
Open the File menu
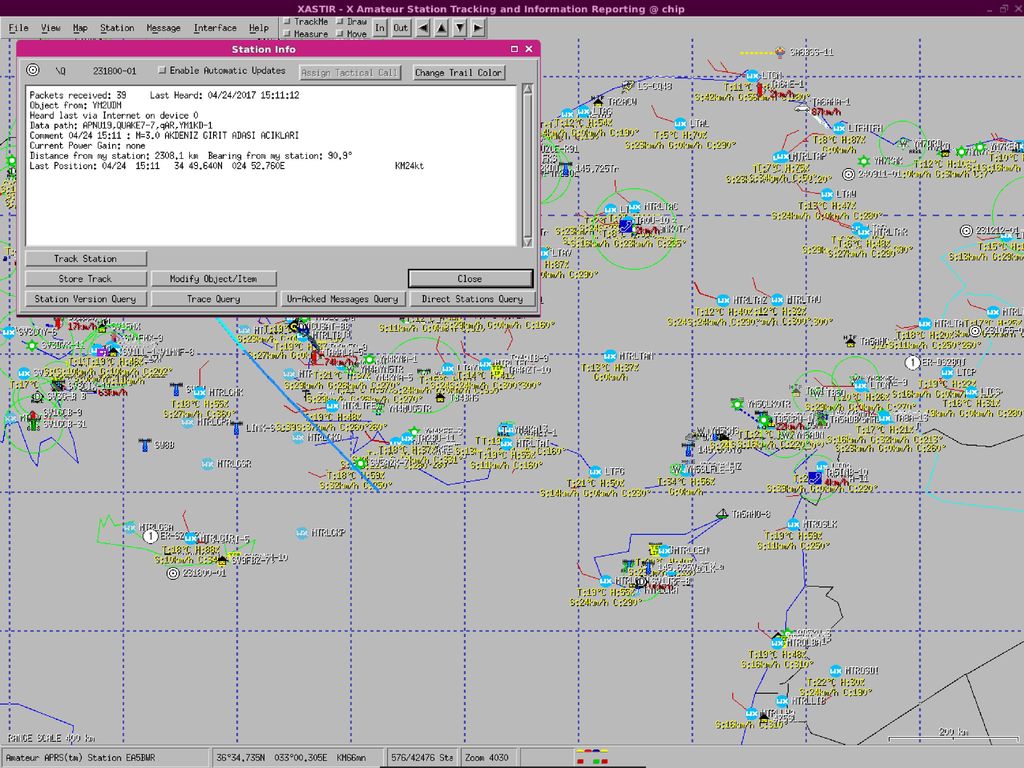pos(18,28)
